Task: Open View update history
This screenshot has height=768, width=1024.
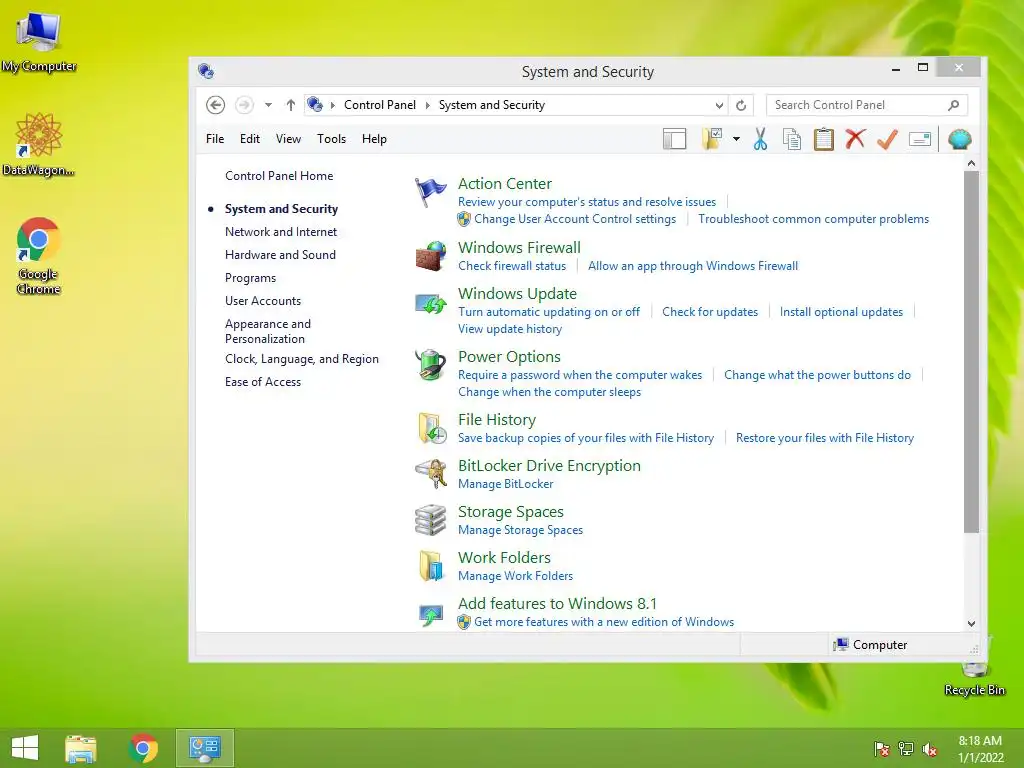Action: point(509,329)
